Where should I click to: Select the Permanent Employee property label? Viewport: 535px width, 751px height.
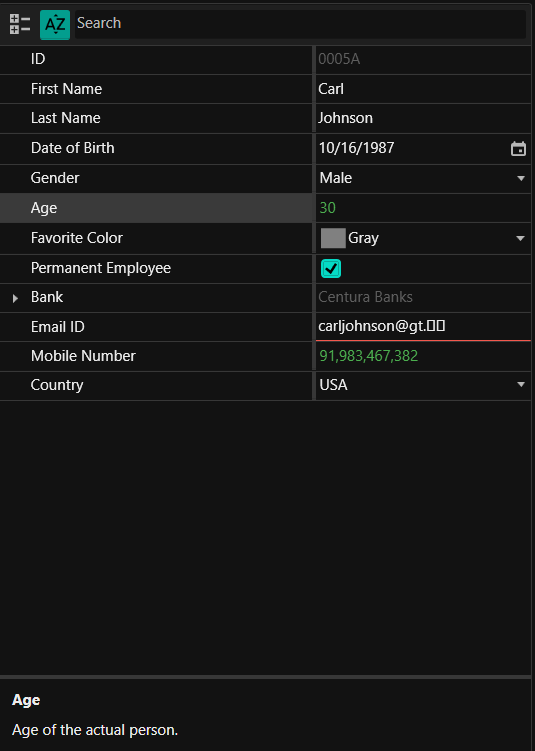pyautogui.click(x=101, y=268)
